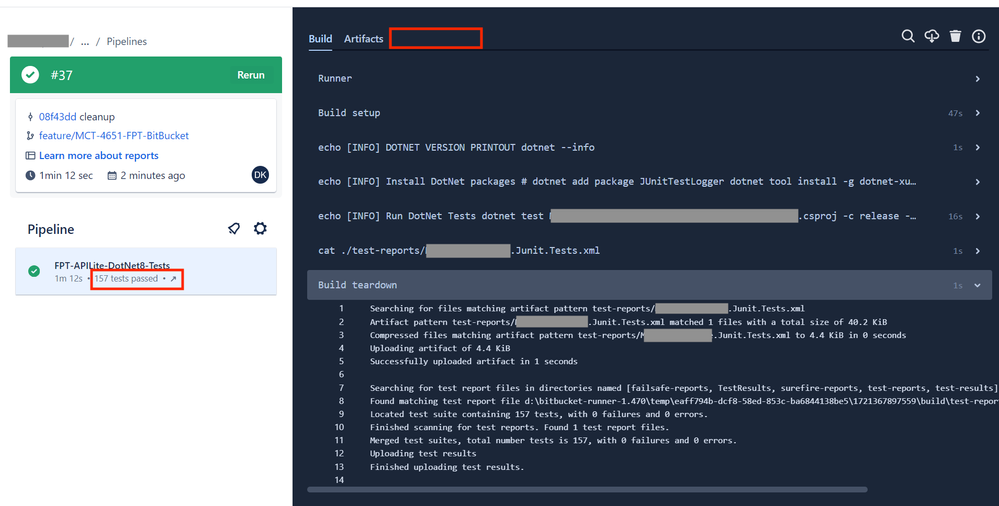Click the reports icon beside Learn more
Screen dimensions: 999x506
[x=30, y=155]
